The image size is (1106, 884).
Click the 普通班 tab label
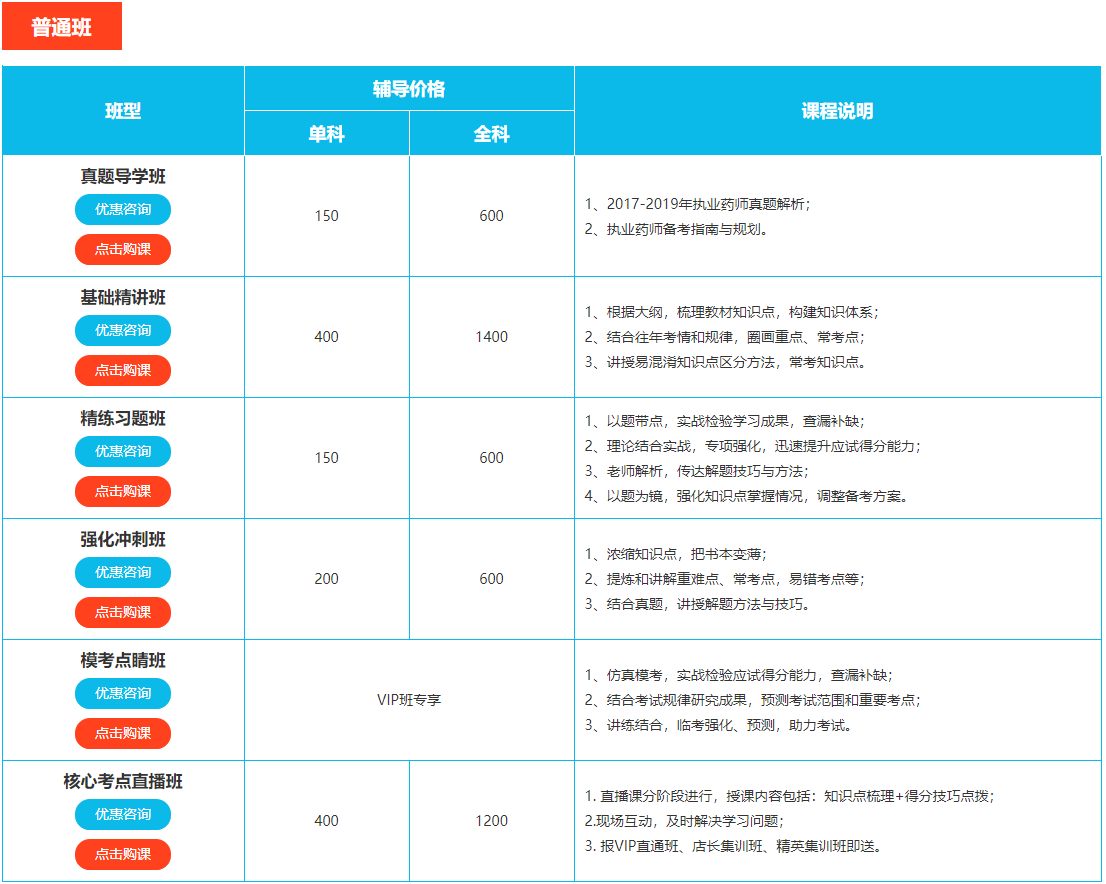pyautogui.click(x=62, y=27)
